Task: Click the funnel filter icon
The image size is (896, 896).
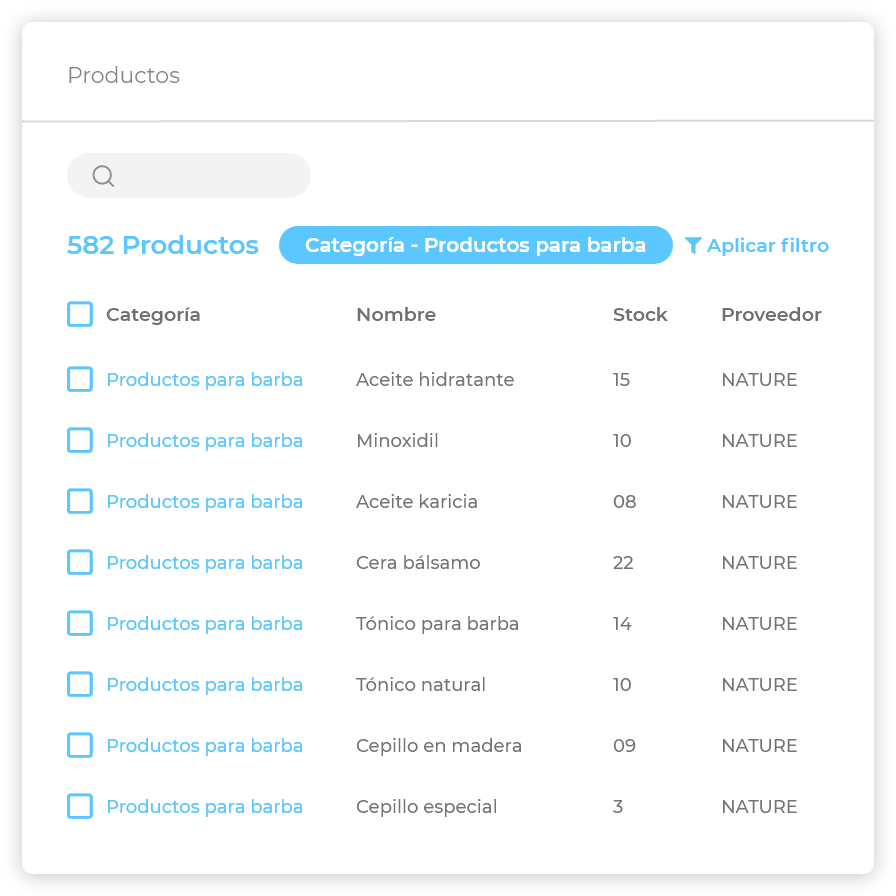Action: [x=693, y=245]
